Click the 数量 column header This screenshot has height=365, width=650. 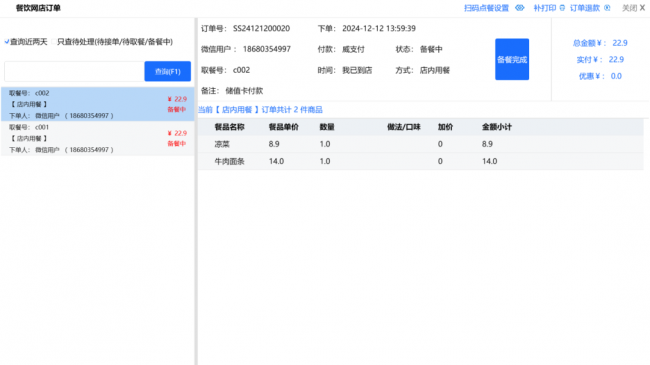327,127
